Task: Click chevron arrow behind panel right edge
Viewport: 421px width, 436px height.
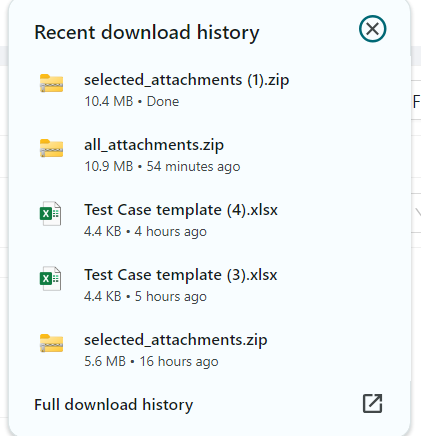Action: coord(418,212)
